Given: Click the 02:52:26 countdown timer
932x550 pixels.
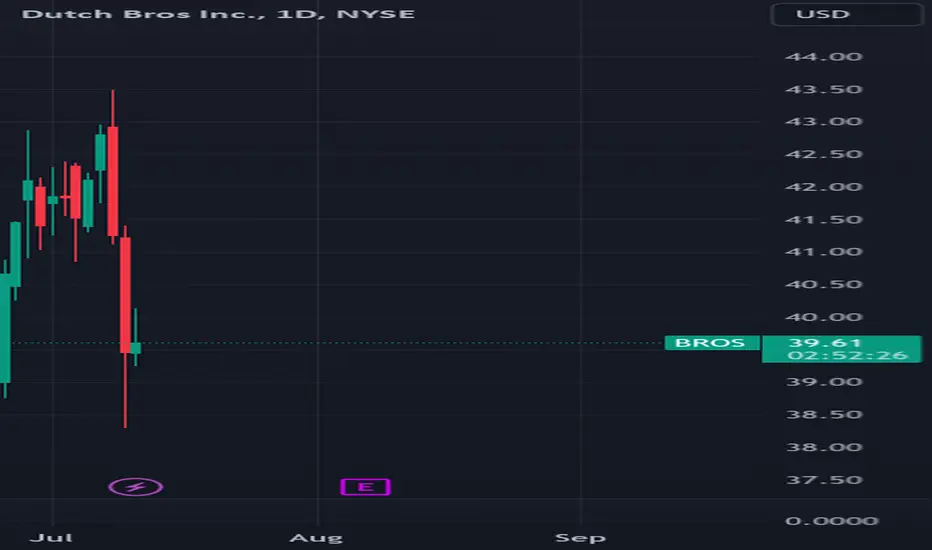Looking at the screenshot, I should tap(848, 356).
